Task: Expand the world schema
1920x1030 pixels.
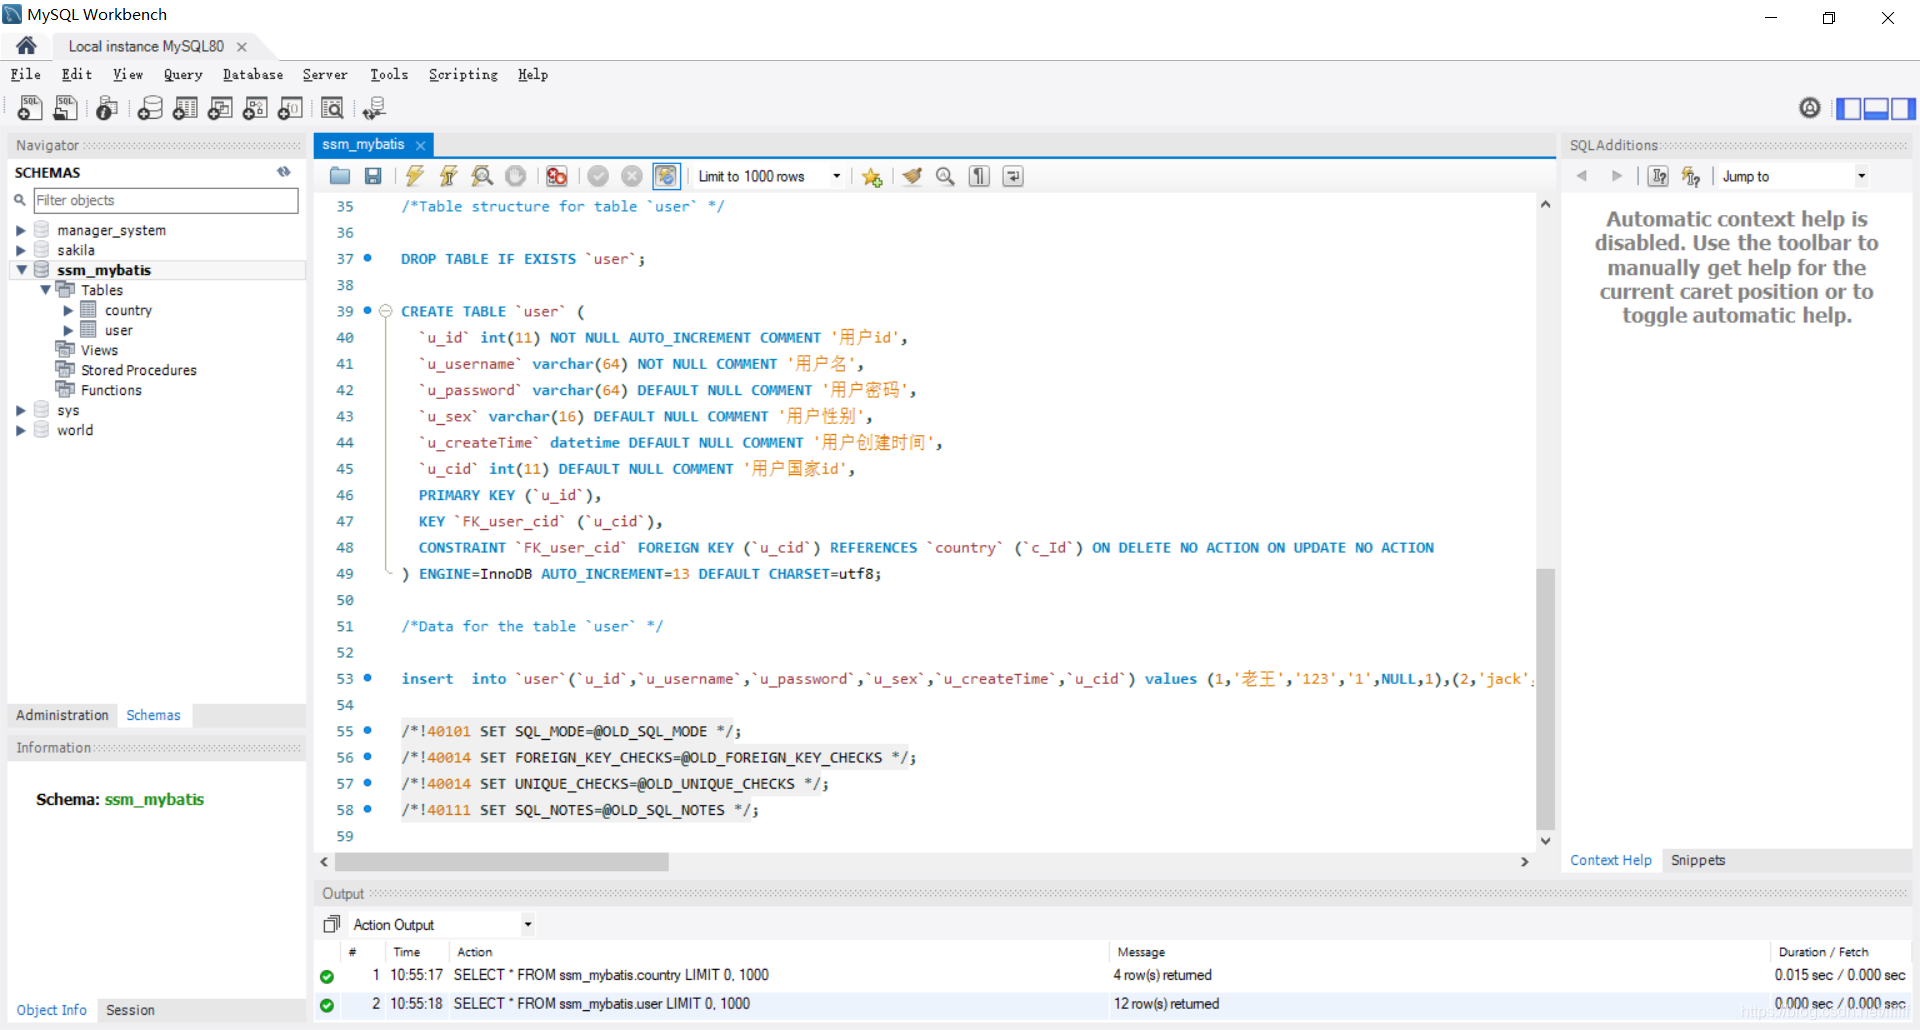Action: click(20, 431)
